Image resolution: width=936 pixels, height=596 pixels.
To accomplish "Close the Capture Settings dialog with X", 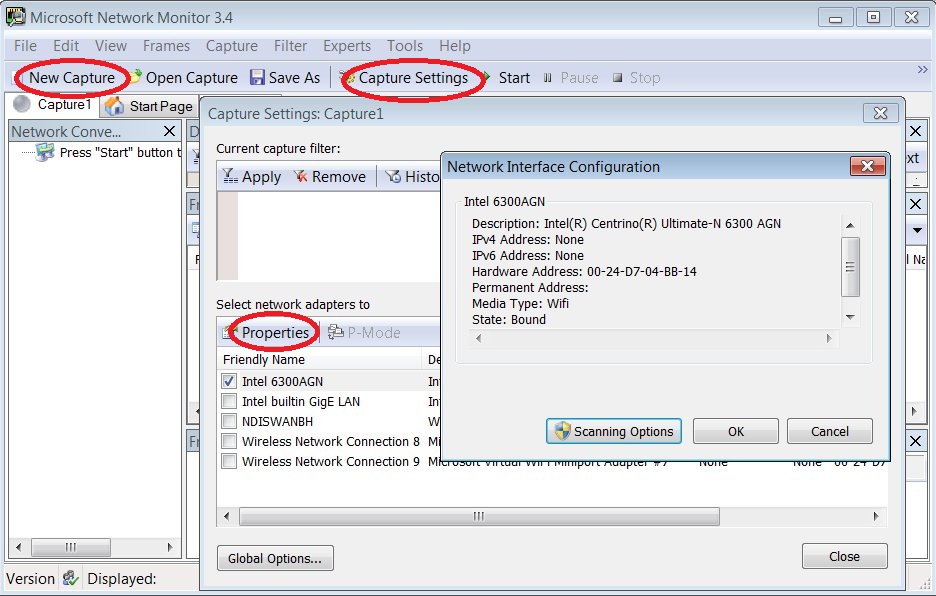I will pyautogui.click(x=880, y=113).
